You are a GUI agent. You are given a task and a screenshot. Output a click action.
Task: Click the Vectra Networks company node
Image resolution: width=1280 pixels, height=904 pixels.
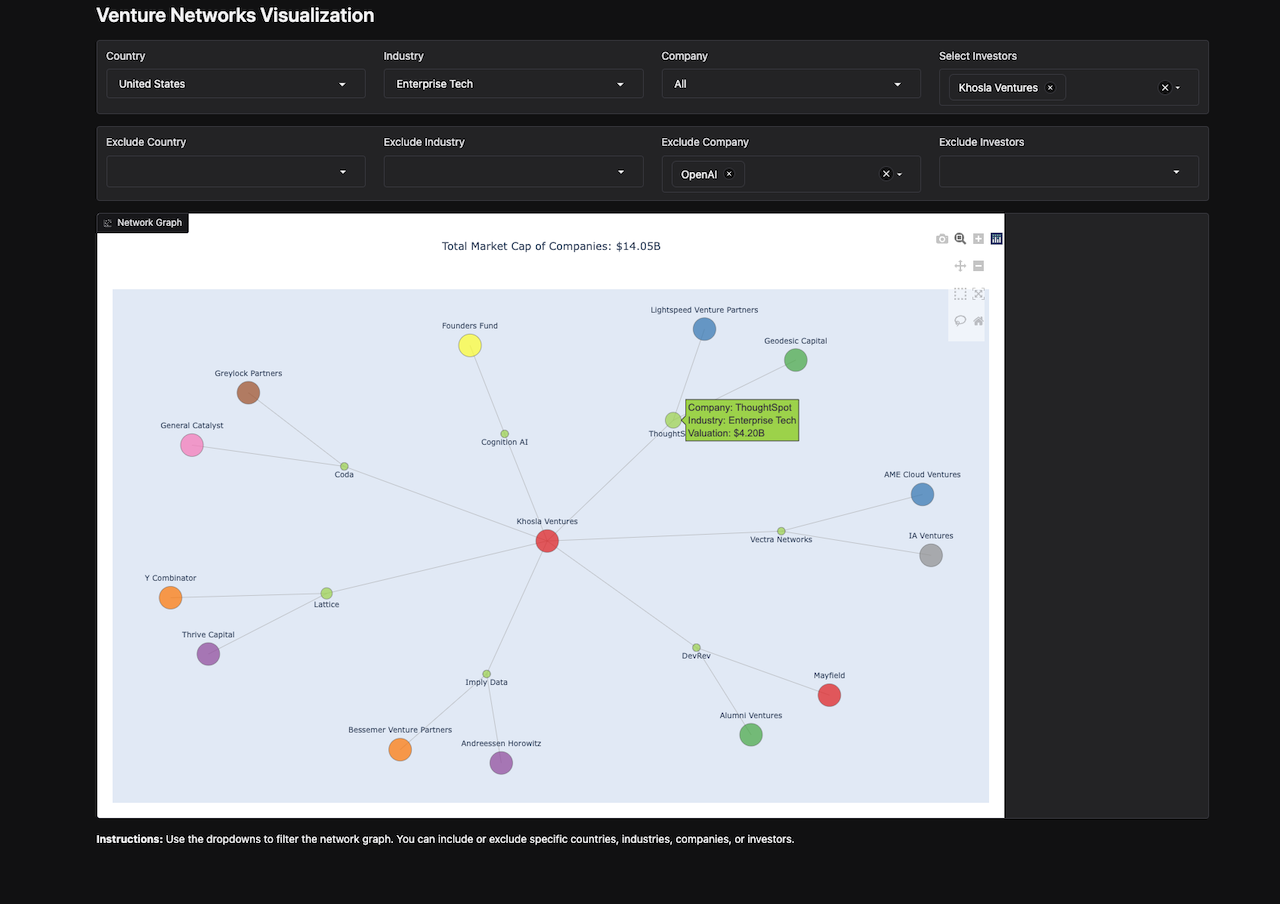click(x=781, y=531)
